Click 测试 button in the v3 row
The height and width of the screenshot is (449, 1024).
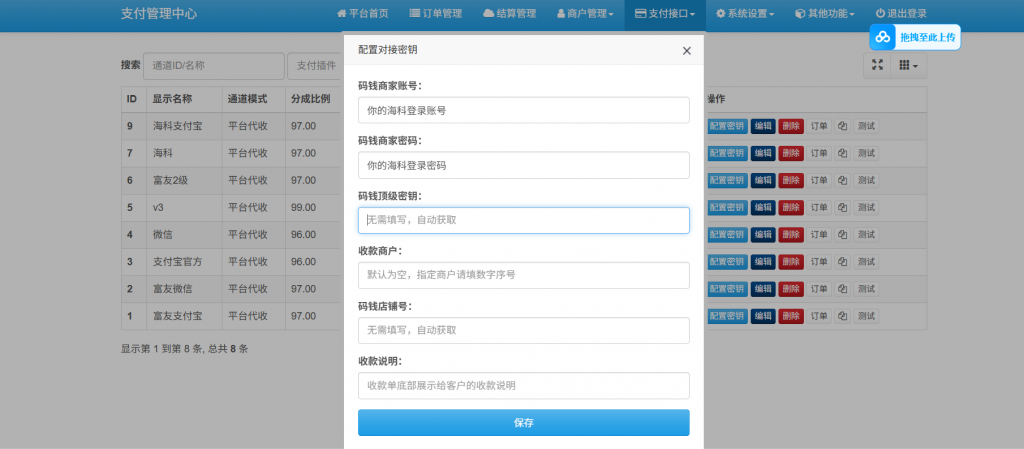coord(866,208)
